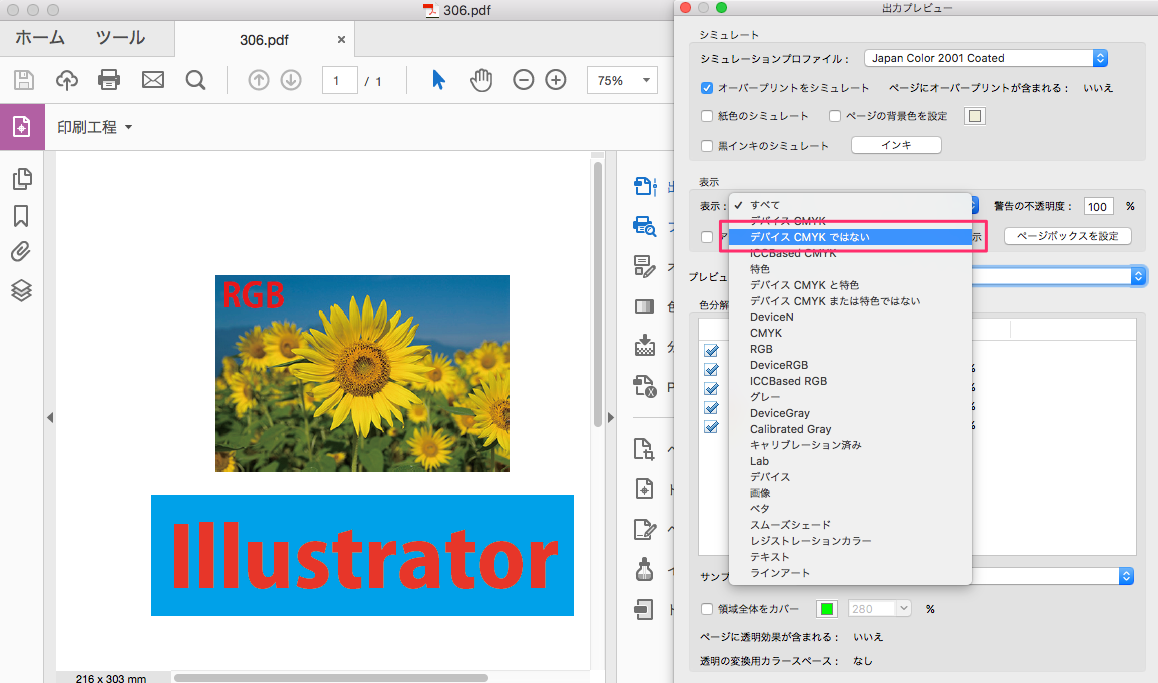
Task: Collapse right tools pane arrow
Action: coord(611,418)
